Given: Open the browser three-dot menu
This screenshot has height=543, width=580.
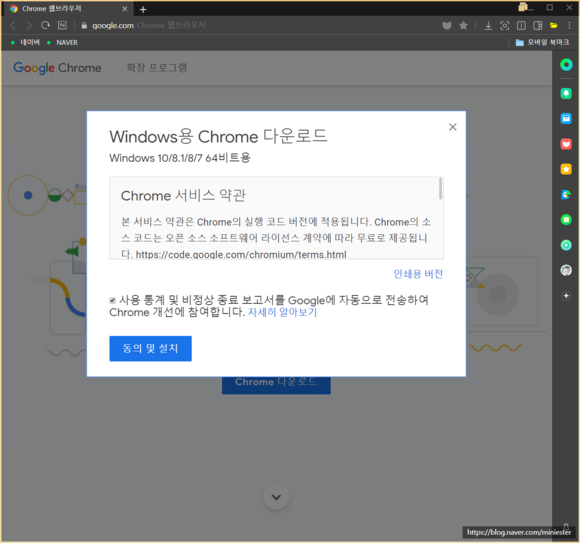Looking at the screenshot, I should (x=569, y=26).
